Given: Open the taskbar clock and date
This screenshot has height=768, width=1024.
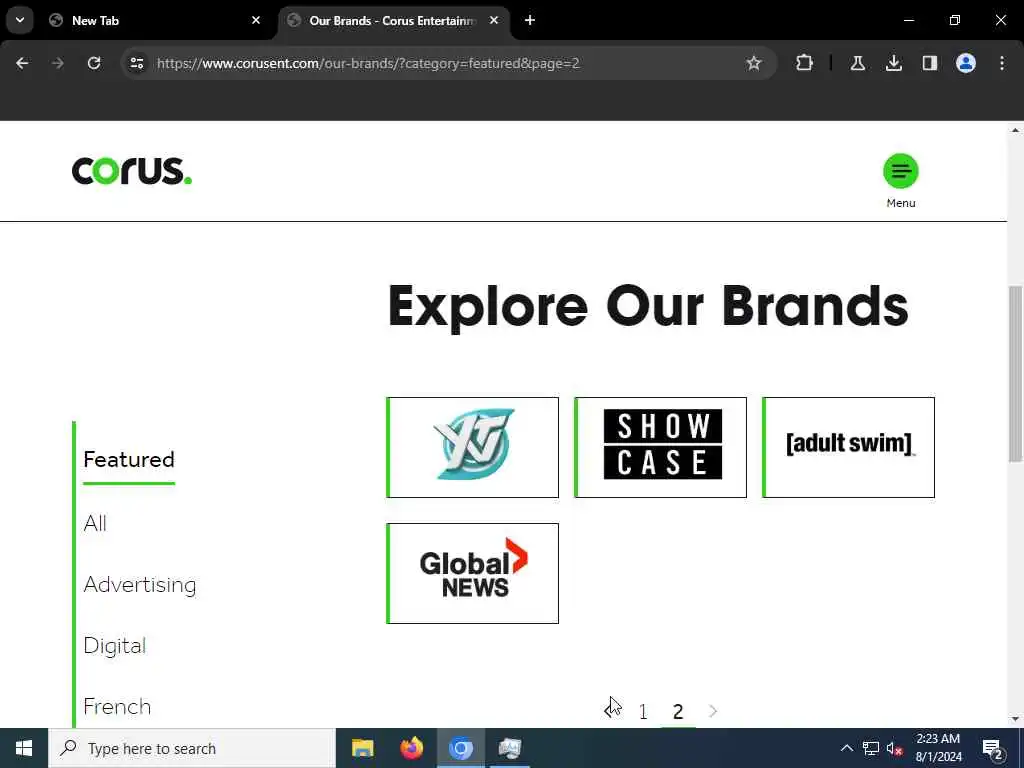Looking at the screenshot, I should coord(938,748).
